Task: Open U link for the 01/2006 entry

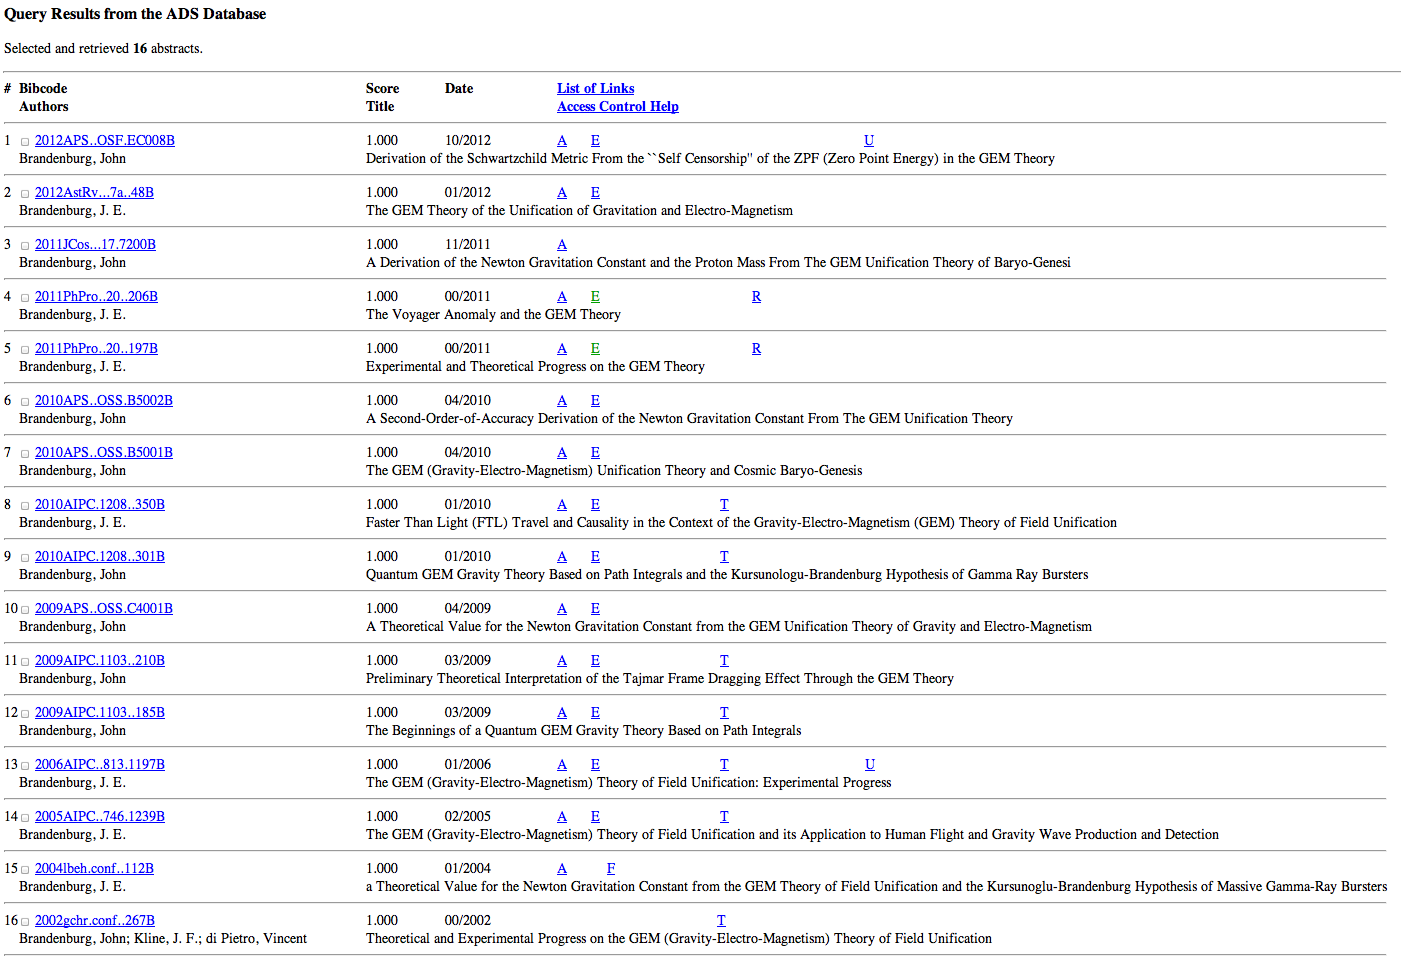Action: click(x=869, y=764)
